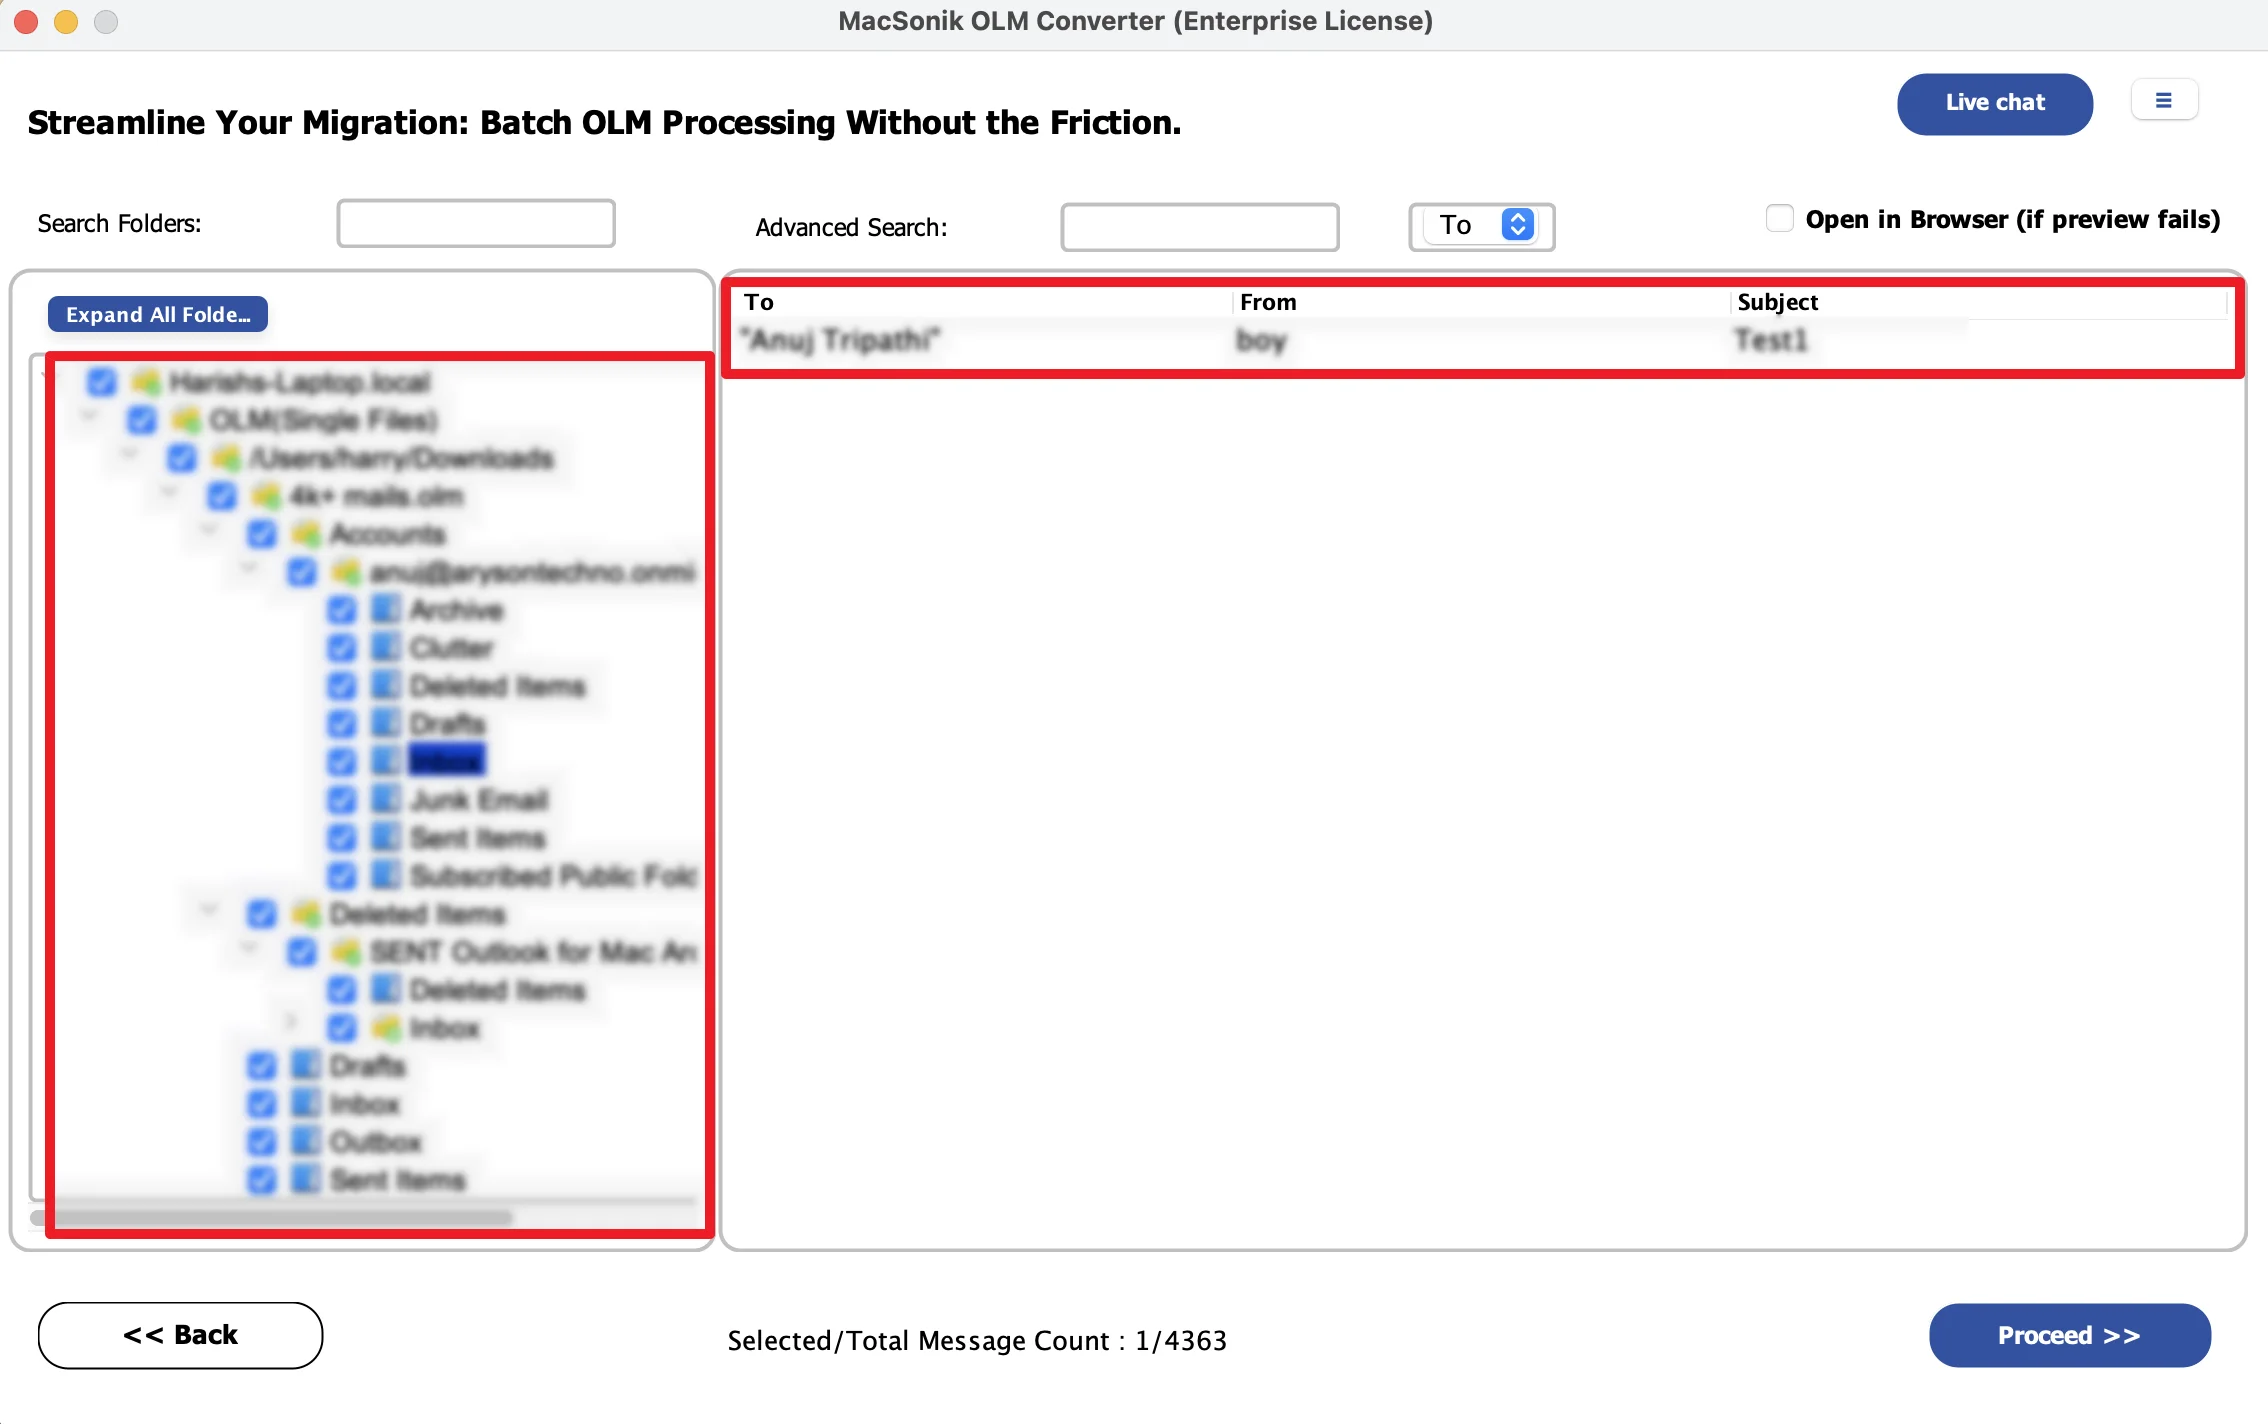Image resolution: width=2268 pixels, height=1424 pixels.
Task: Click the Junk Email folder icon
Action: (386, 799)
